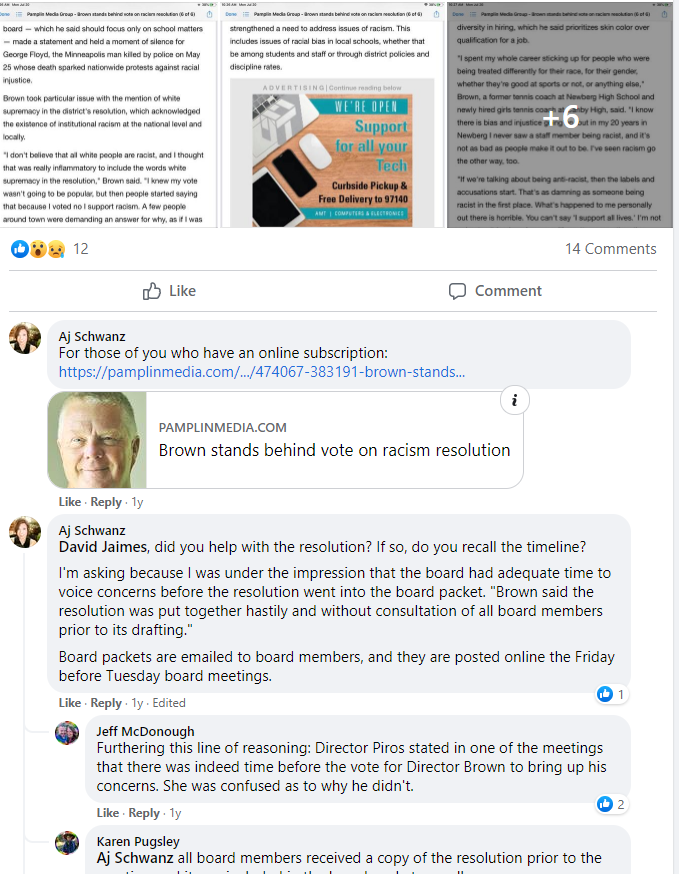Expand the 14 Comments list
679x874 pixels.
(610, 249)
